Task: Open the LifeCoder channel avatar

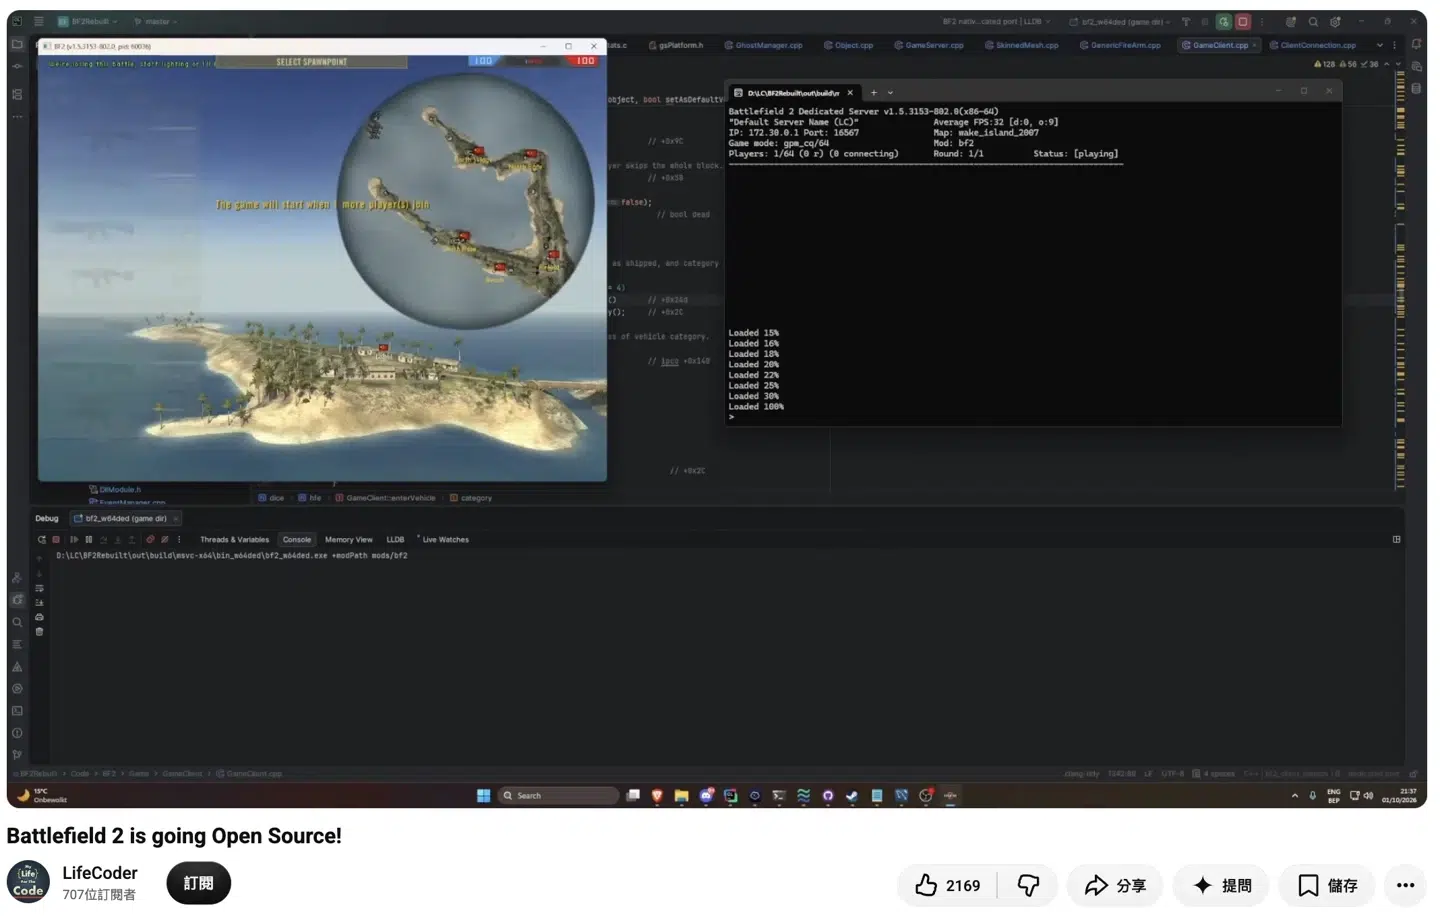Action: [28, 882]
